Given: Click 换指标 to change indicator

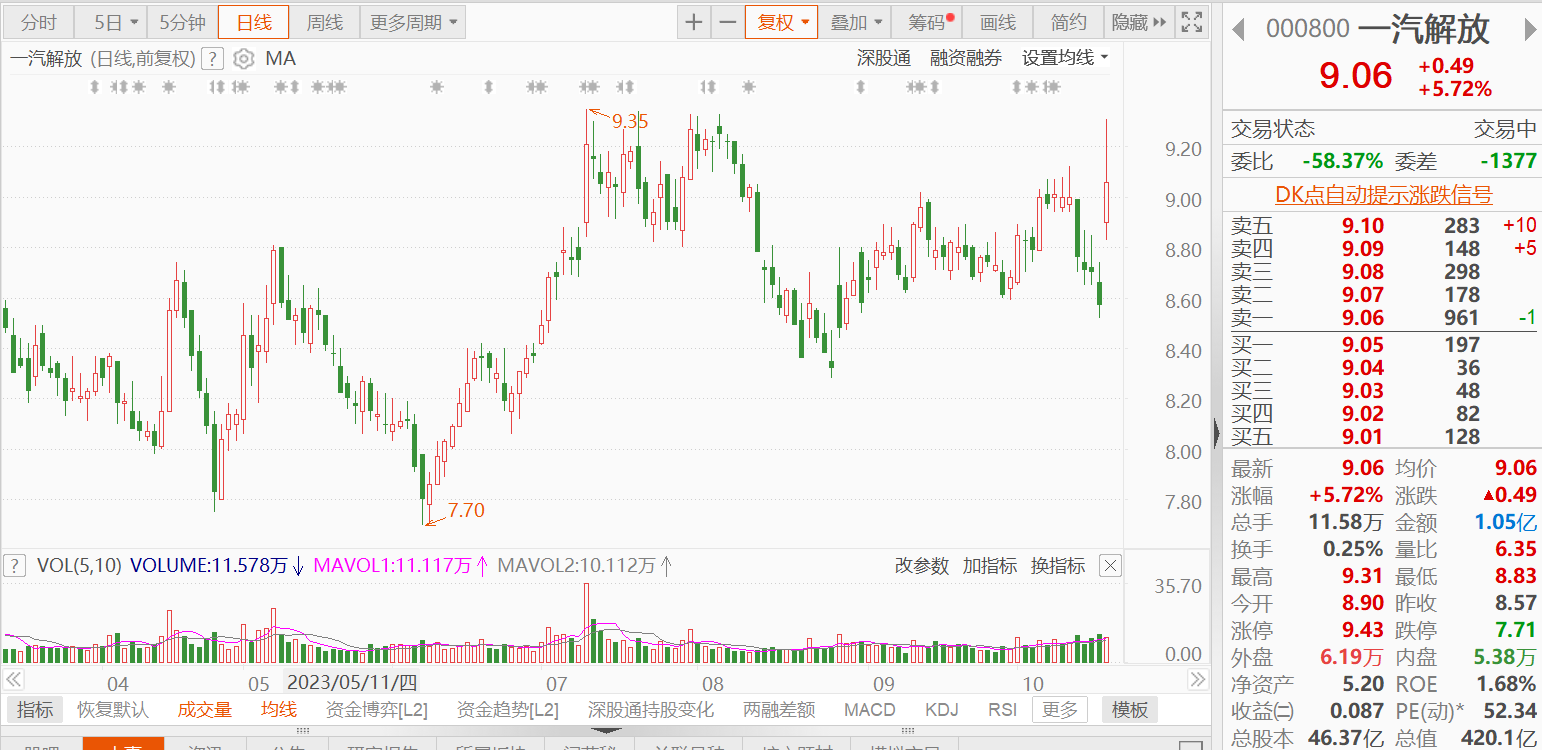Looking at the screenshot, I should point(1058,566).
